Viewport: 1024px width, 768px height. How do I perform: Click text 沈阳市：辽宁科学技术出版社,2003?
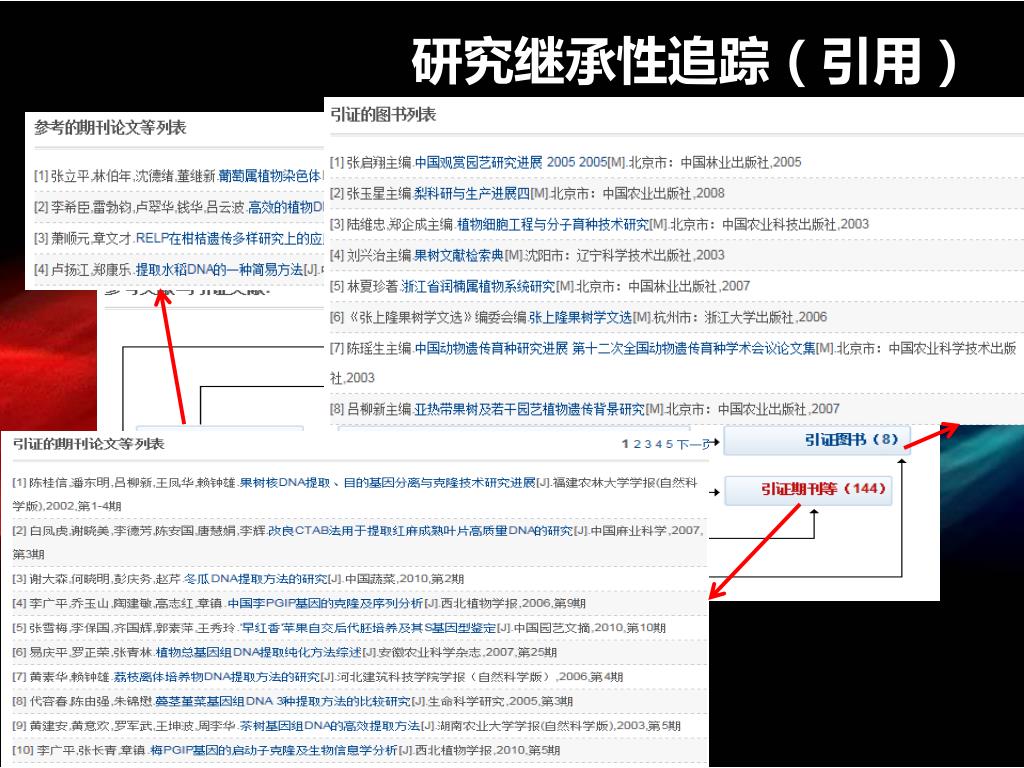pyautogui.click(x=625, y=255)
